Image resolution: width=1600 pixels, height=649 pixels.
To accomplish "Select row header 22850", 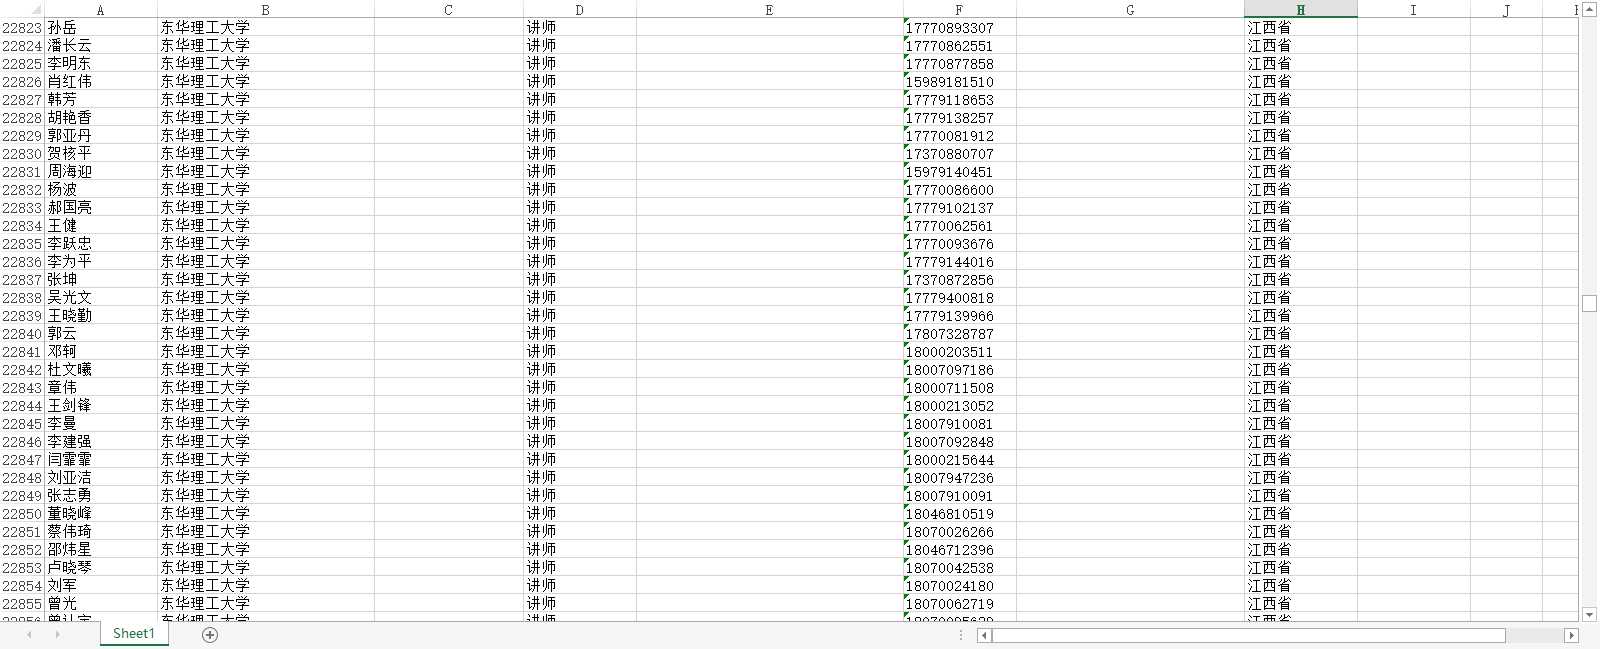I will click(22, 514).
